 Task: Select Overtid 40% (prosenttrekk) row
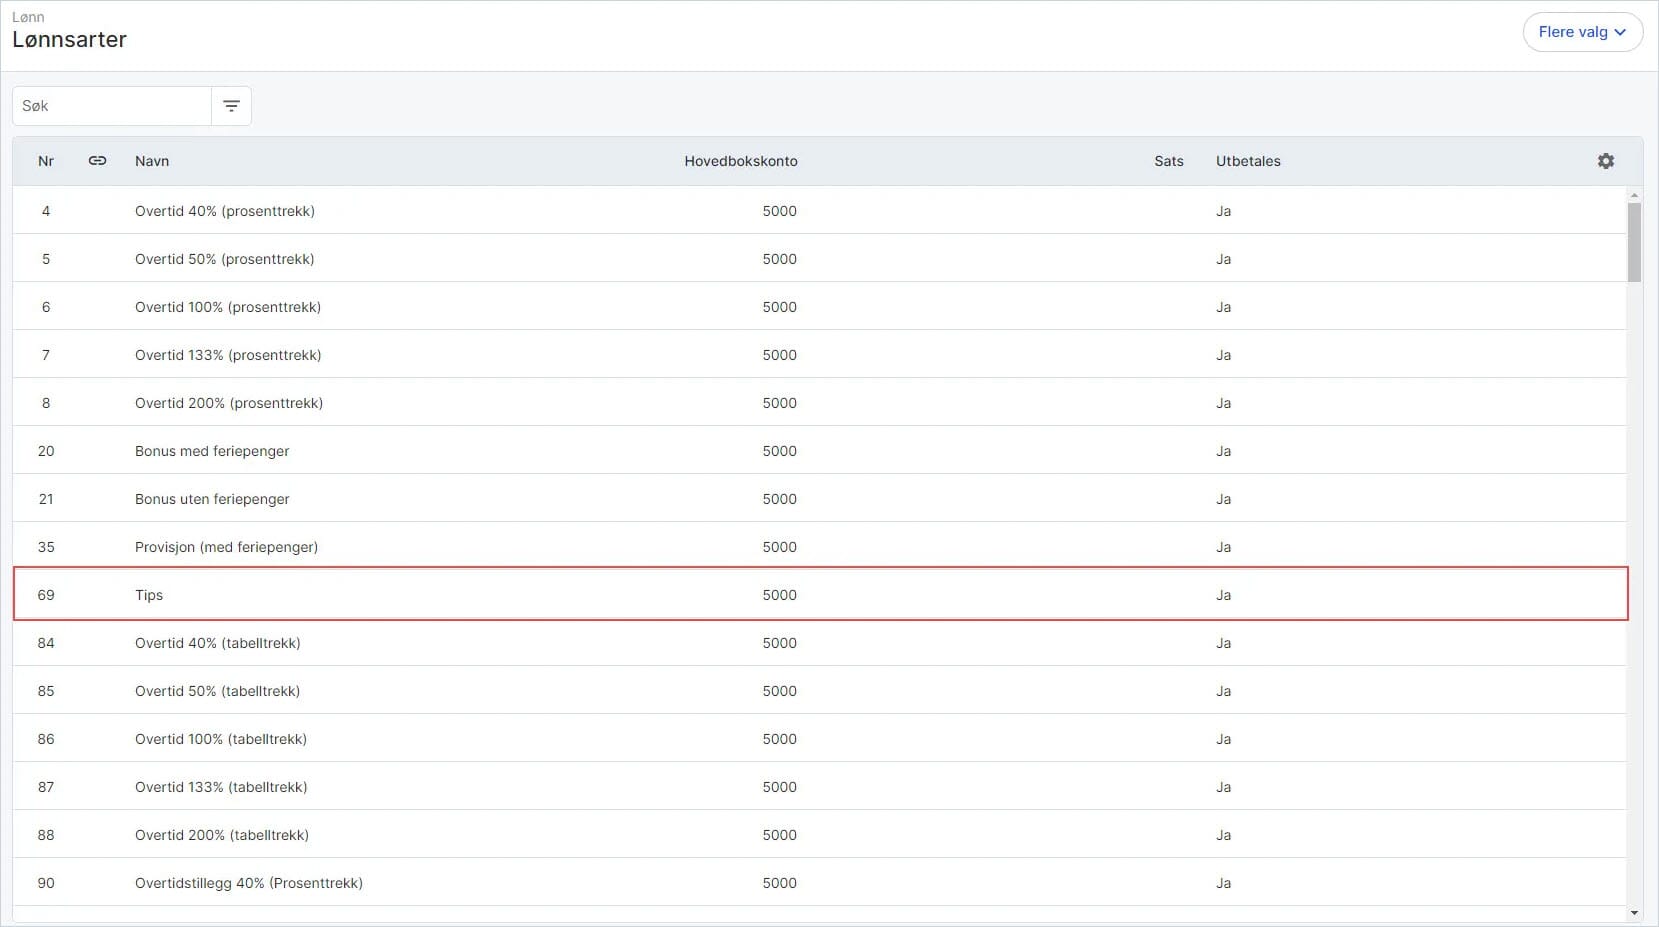tap(820, 211)
